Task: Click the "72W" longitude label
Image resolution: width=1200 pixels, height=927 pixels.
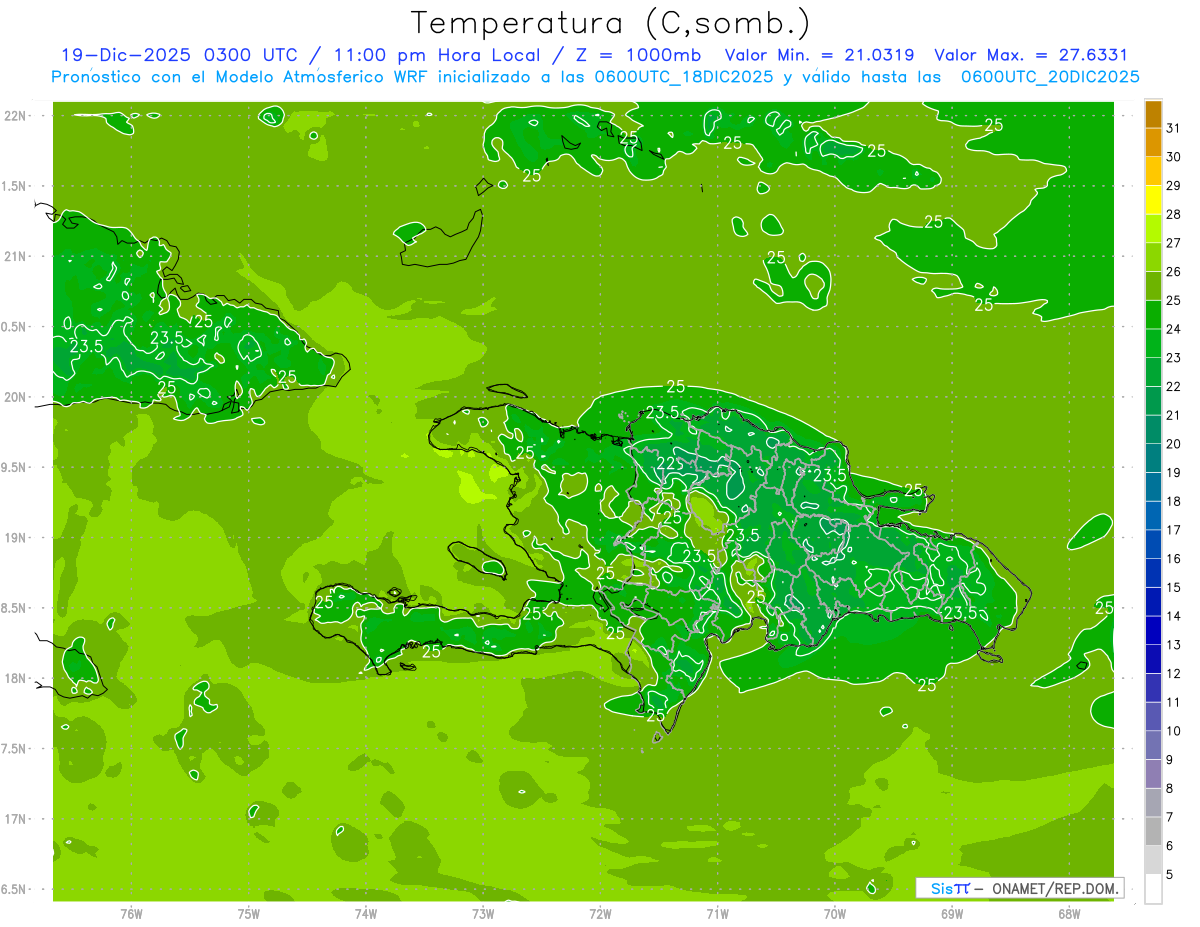Action: pyautogui.click(x=600, y=913)
